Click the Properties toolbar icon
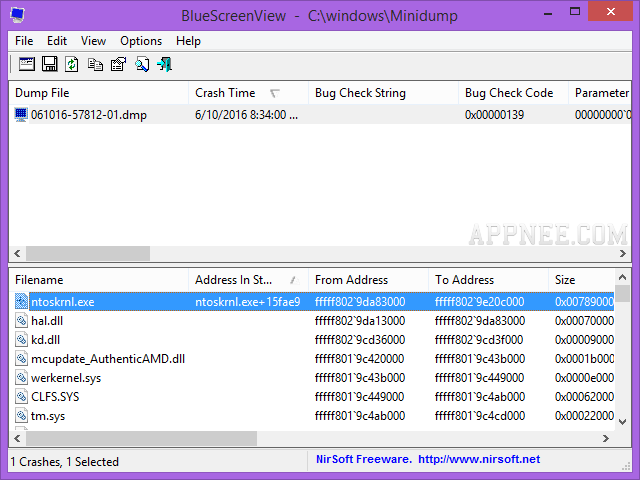The width and height of the screenshot is (640, 480). (118, 64)
